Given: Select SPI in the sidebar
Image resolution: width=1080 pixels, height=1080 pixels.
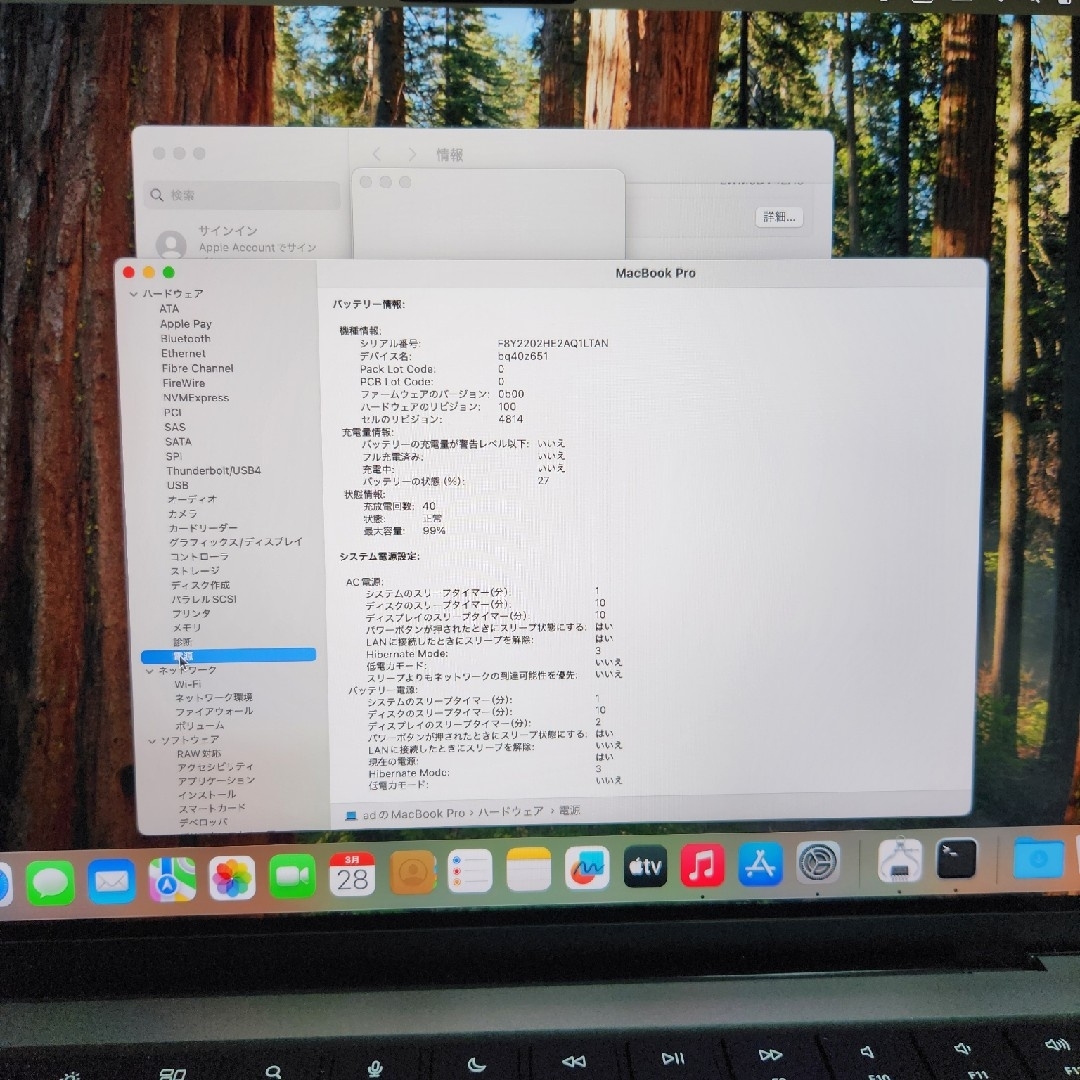Looking at the screenshot, I should pos(174,456).
